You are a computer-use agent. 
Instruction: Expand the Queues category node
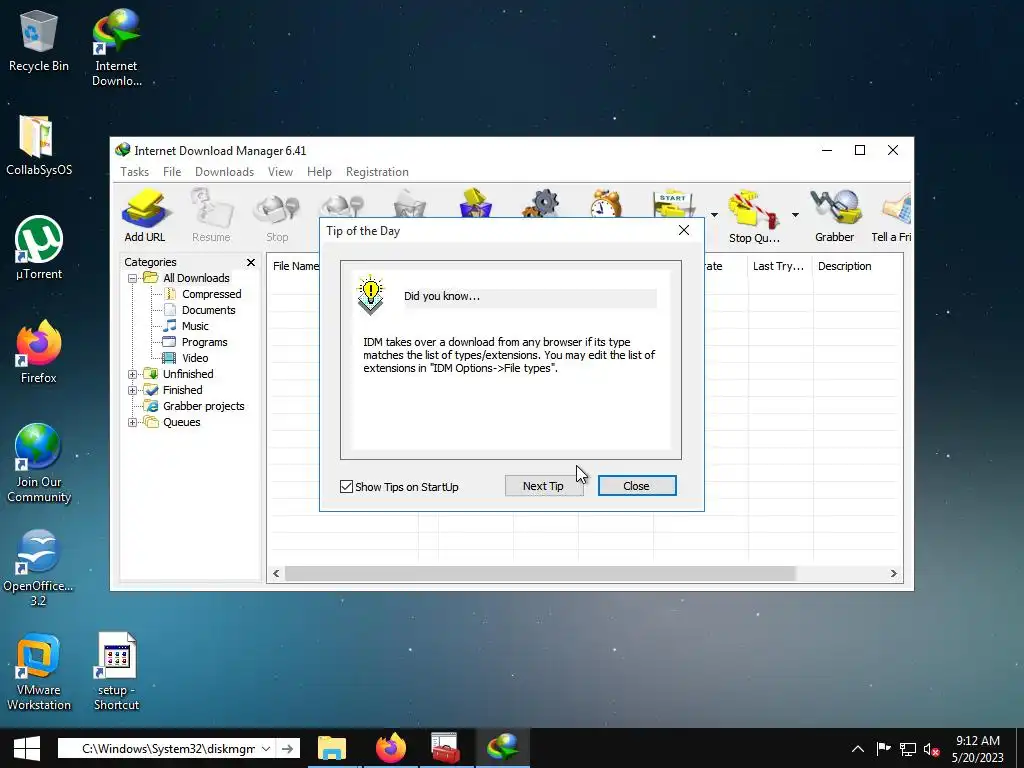click(x=133, y=423)
